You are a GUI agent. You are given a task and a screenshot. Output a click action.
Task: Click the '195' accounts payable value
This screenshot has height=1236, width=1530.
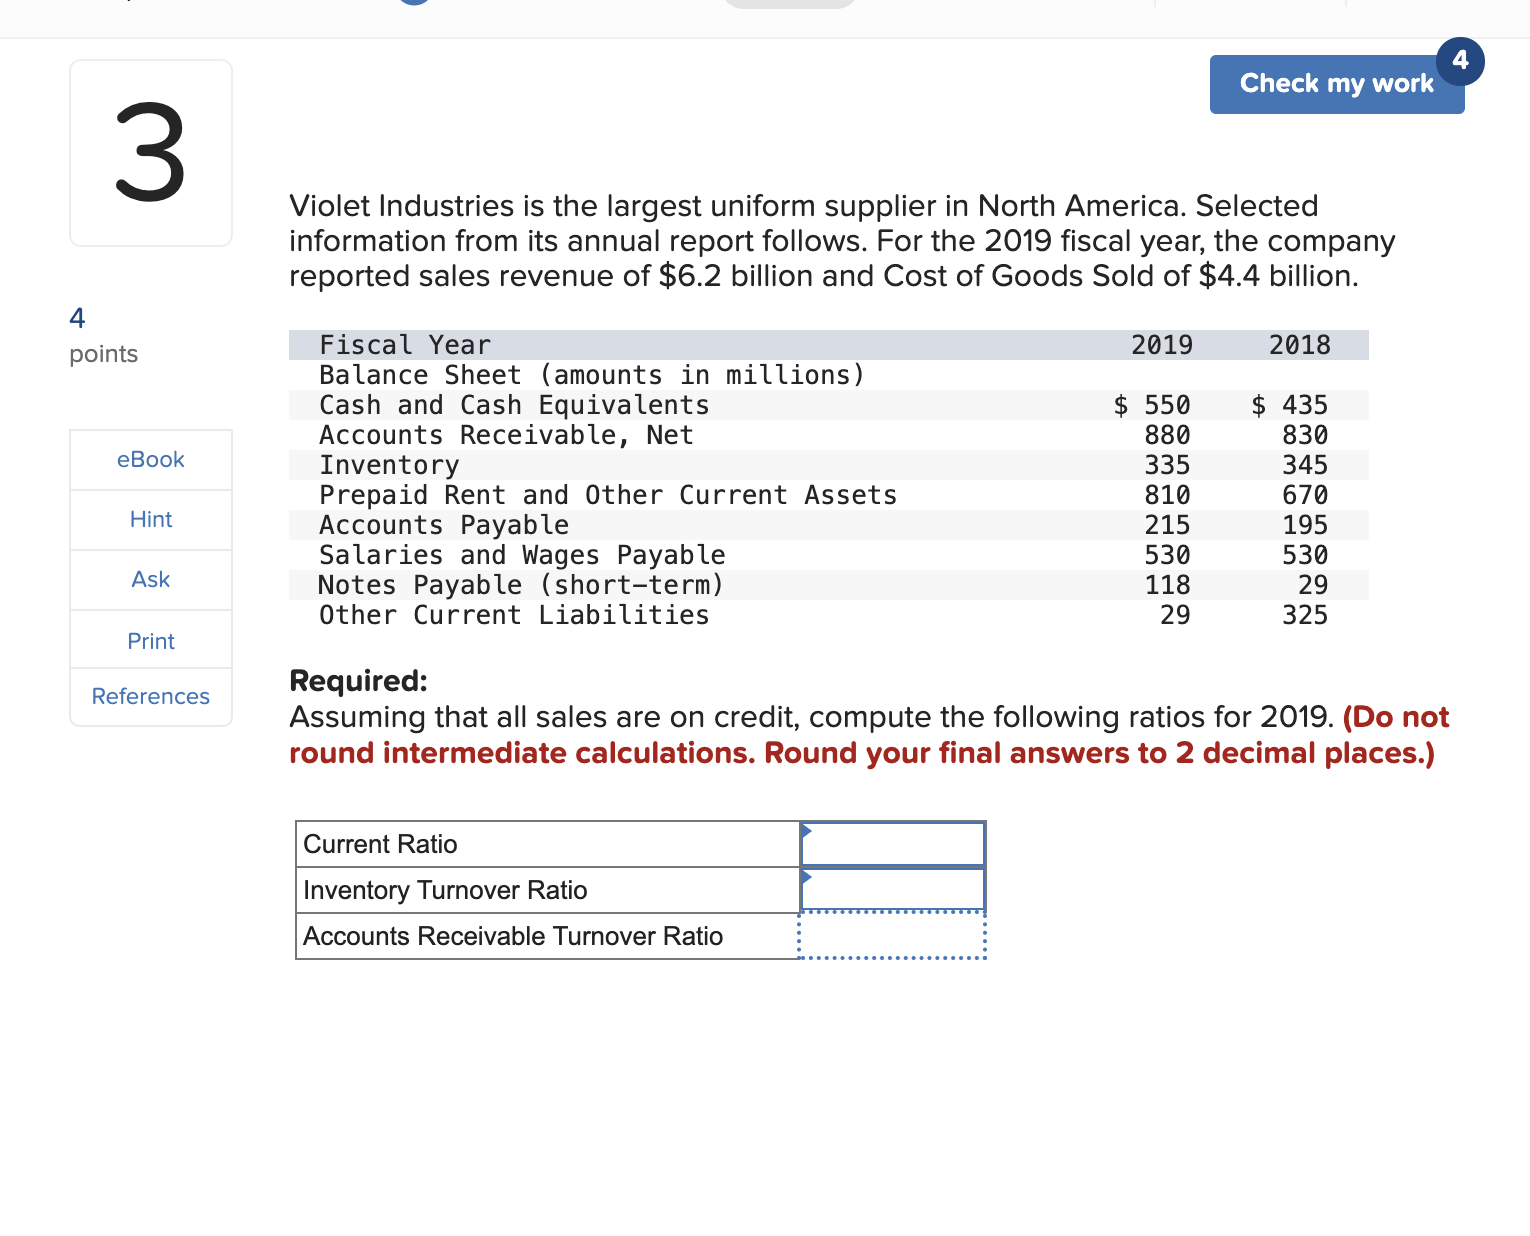pos(1306,525)
